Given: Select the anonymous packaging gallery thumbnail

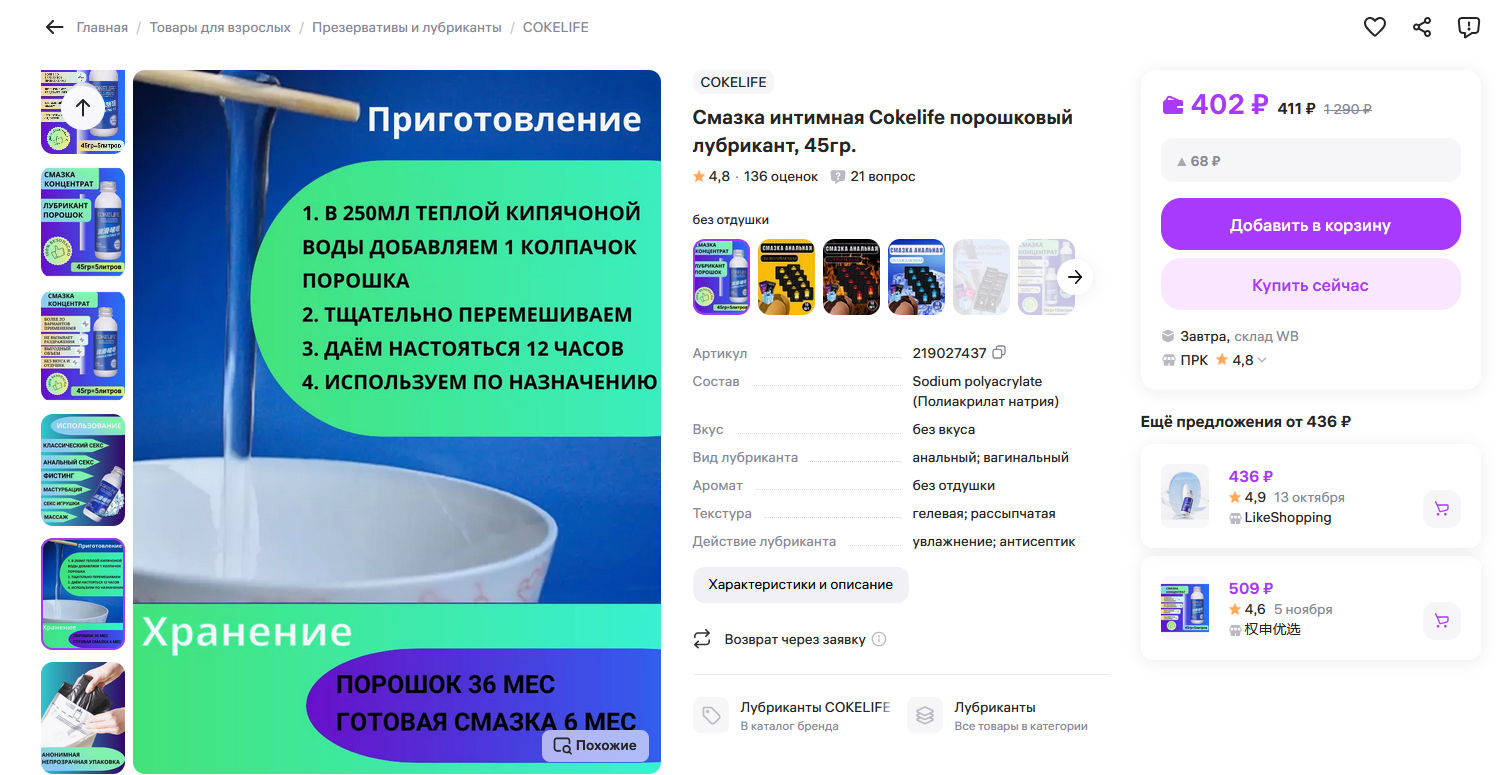Looking at the screenshot, I should (83, 718).
